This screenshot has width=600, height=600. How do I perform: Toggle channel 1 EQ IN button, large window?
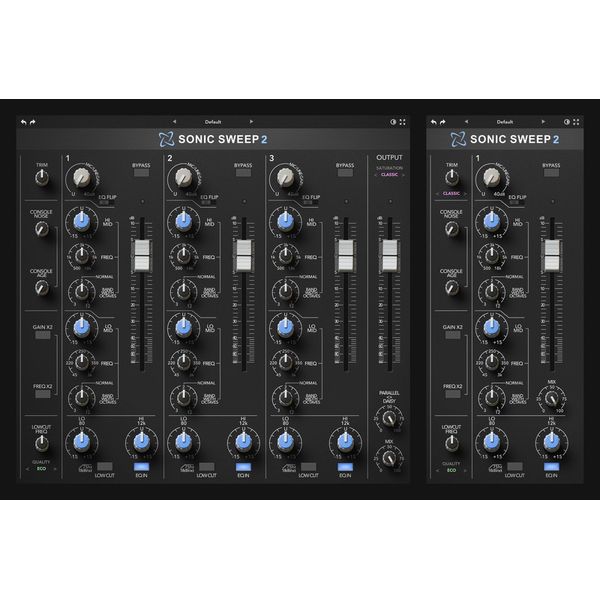point(141,467)
